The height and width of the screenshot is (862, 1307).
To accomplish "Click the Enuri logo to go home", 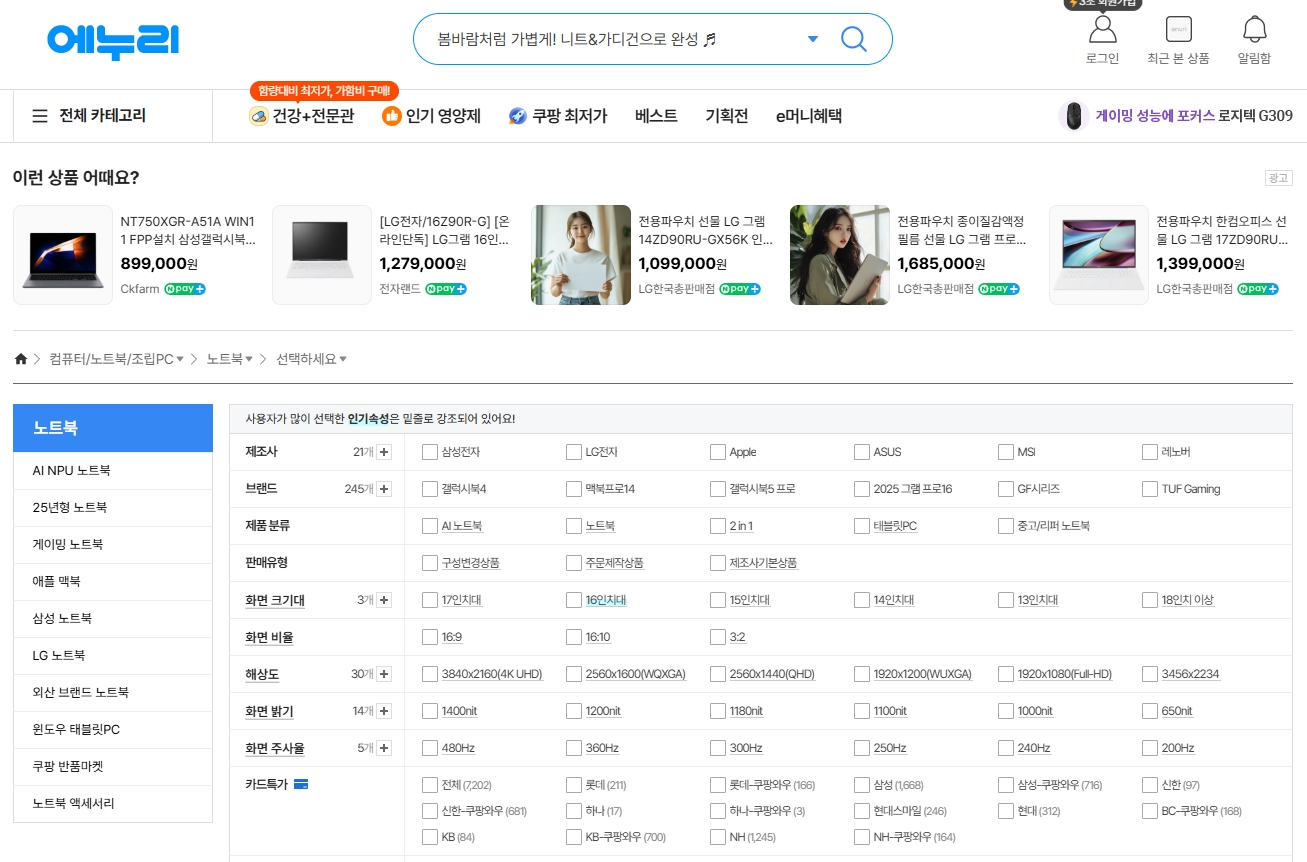I will point(112,40).
